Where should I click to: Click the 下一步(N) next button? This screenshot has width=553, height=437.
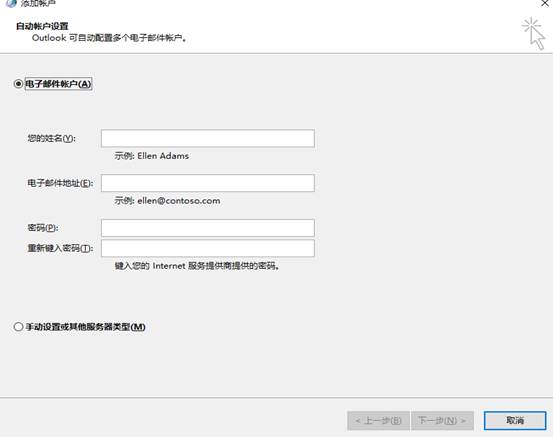click(442, 420)
